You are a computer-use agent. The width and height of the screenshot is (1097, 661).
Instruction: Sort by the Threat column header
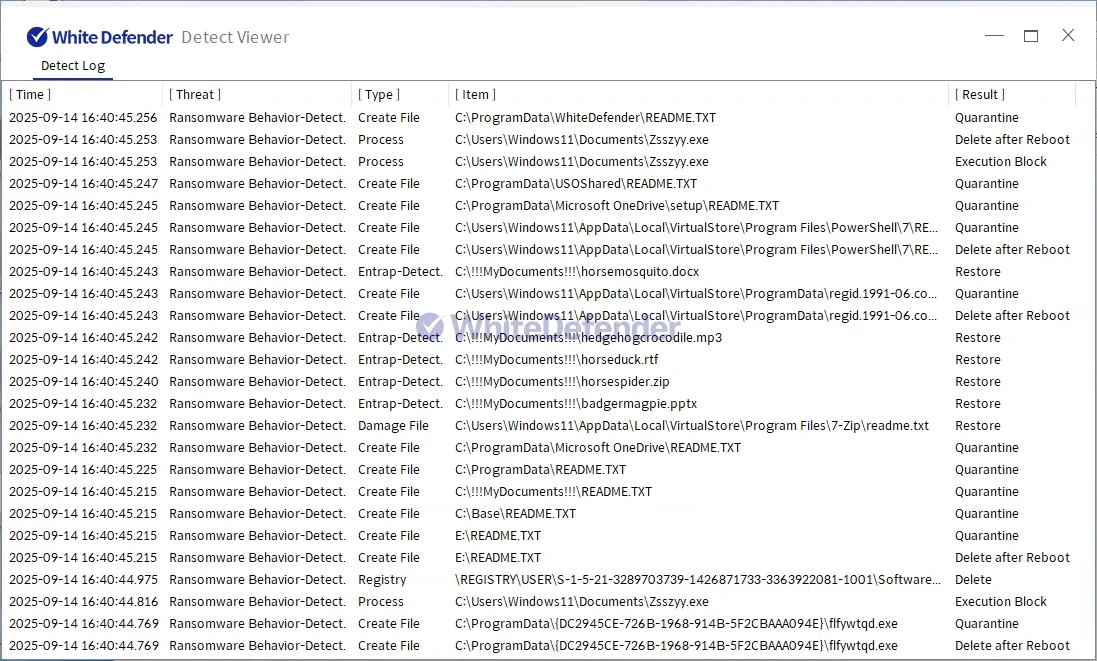(x=195, y=95)
